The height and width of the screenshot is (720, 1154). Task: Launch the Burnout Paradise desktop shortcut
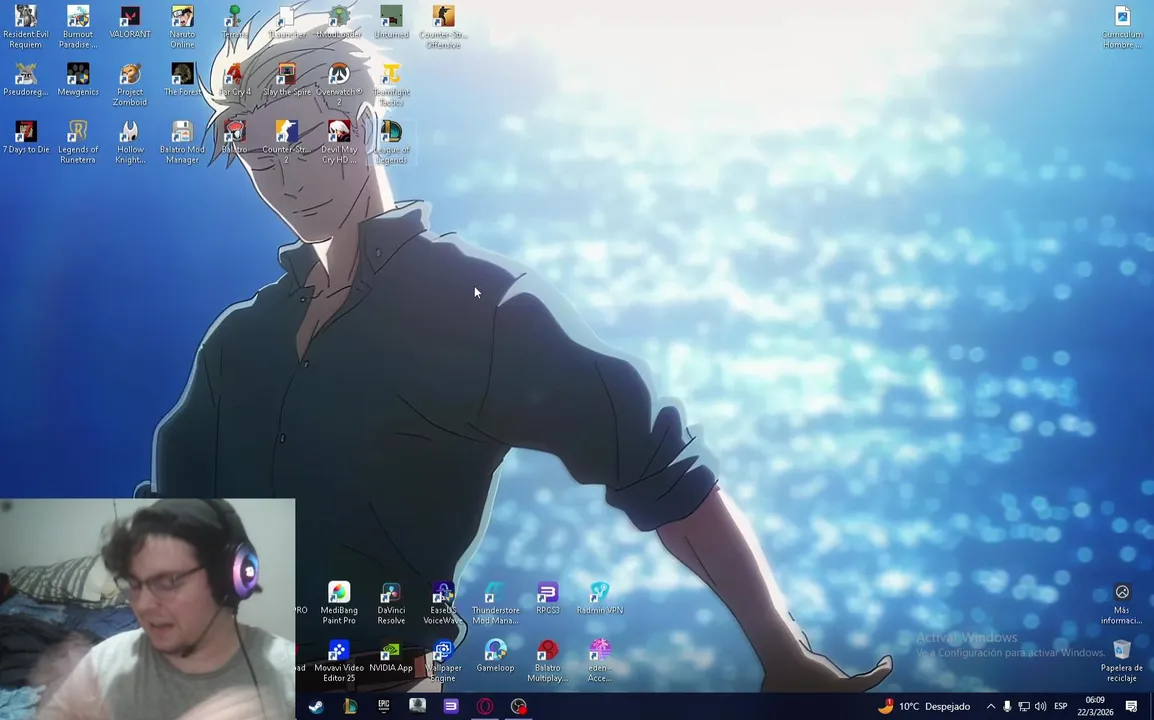[78, 27]
